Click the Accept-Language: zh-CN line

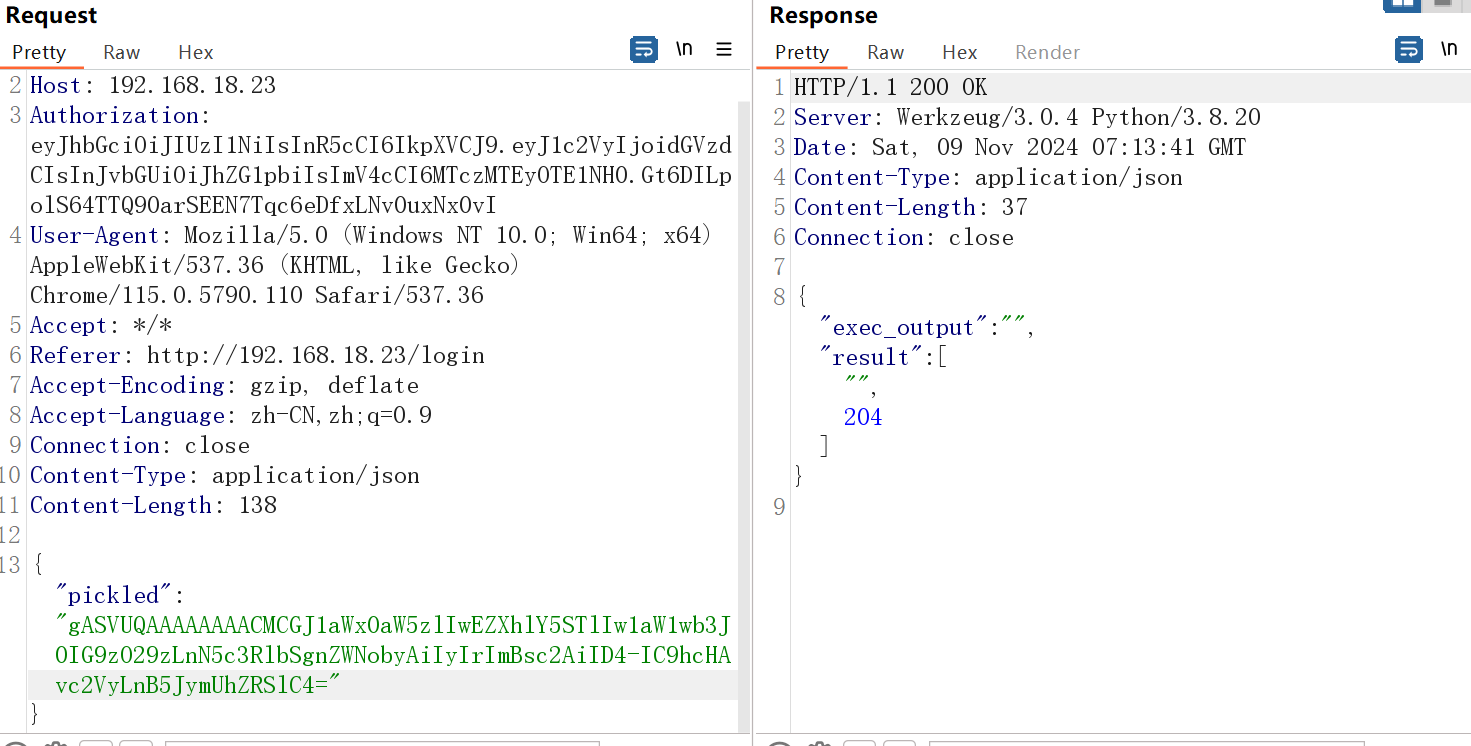click(x=231, y=415)
